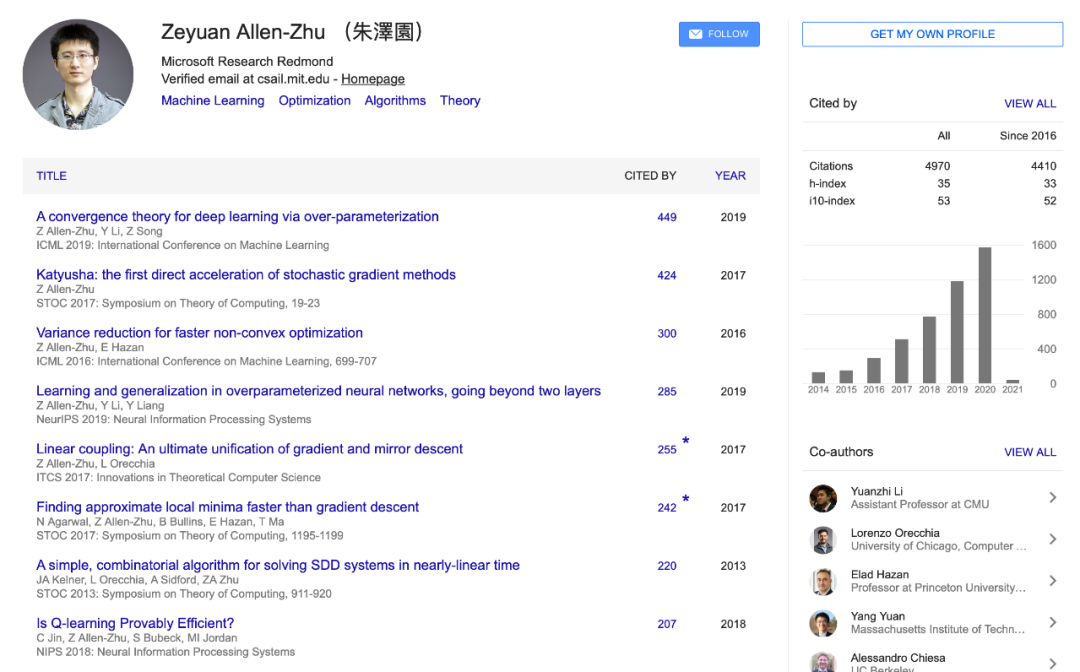Click Zeyuan Allen-Zhu's profile photo
The width and height of the screenshot is (1080, 672).
[x=78, y=75]
